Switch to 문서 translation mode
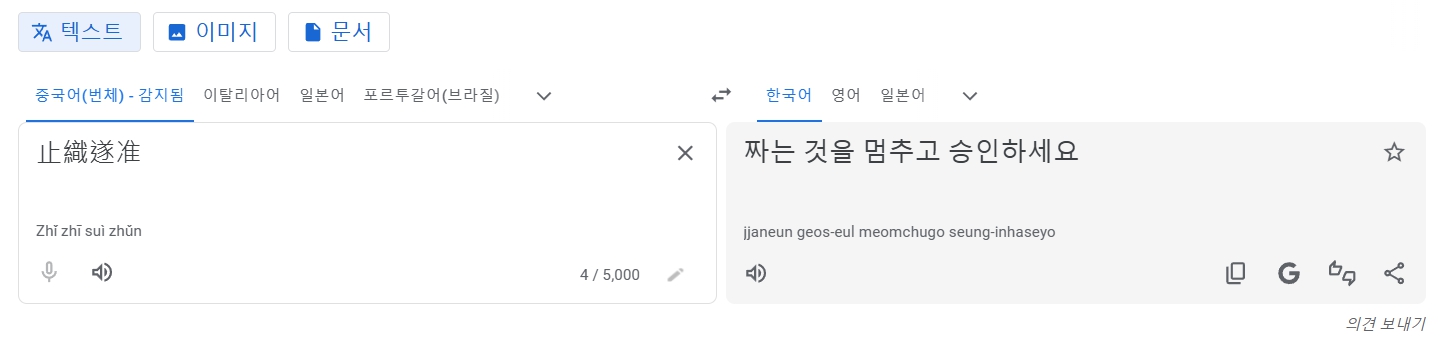1446x361 pixels. pyautogui.click(x=339, y=32)
